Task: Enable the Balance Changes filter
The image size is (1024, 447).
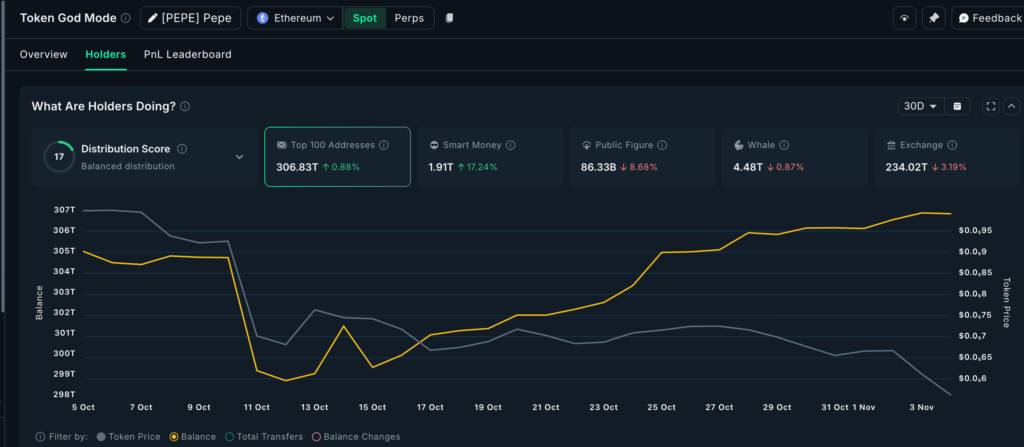Action: [356, 436]
